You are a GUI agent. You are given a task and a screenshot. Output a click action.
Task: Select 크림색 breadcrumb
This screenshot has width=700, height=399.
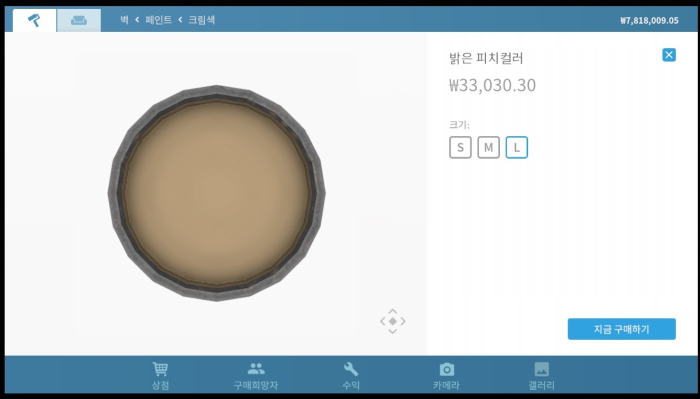[x=202, y=20]
